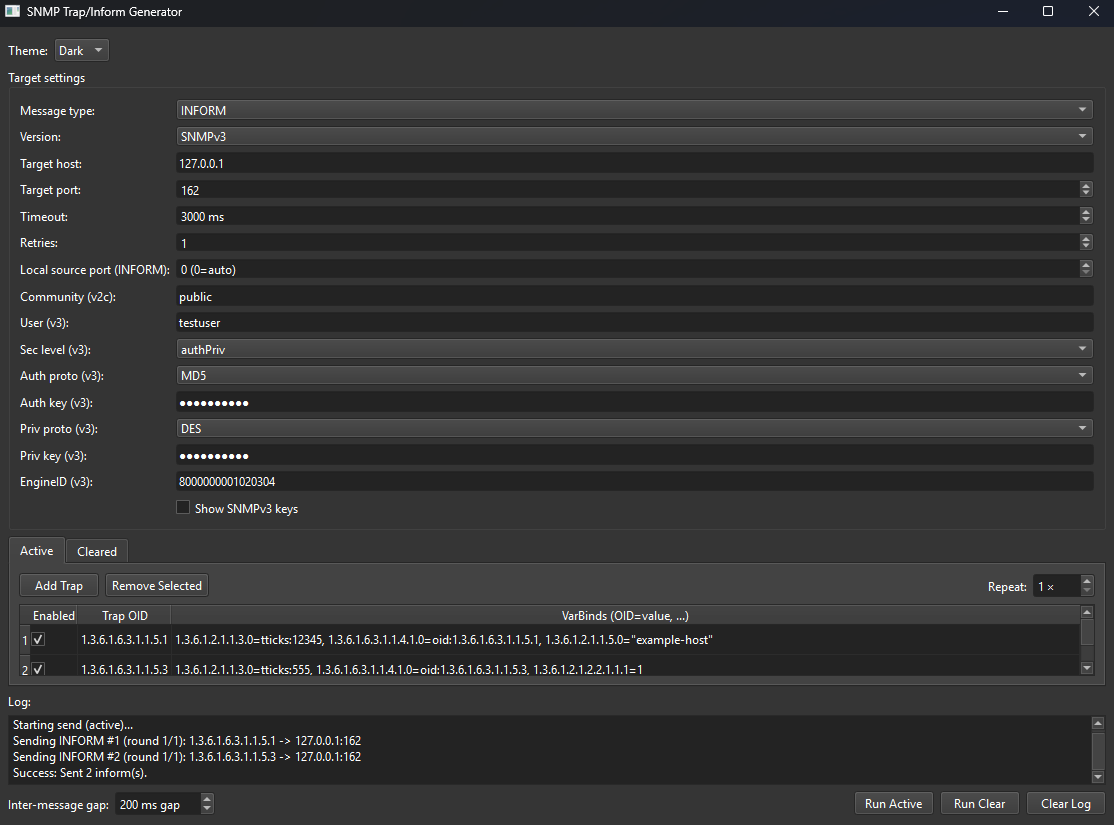1114x825 pixels.
Task: Increase Target port with its up stepper
Action: pyautogui.click(x=1086, y=184)
